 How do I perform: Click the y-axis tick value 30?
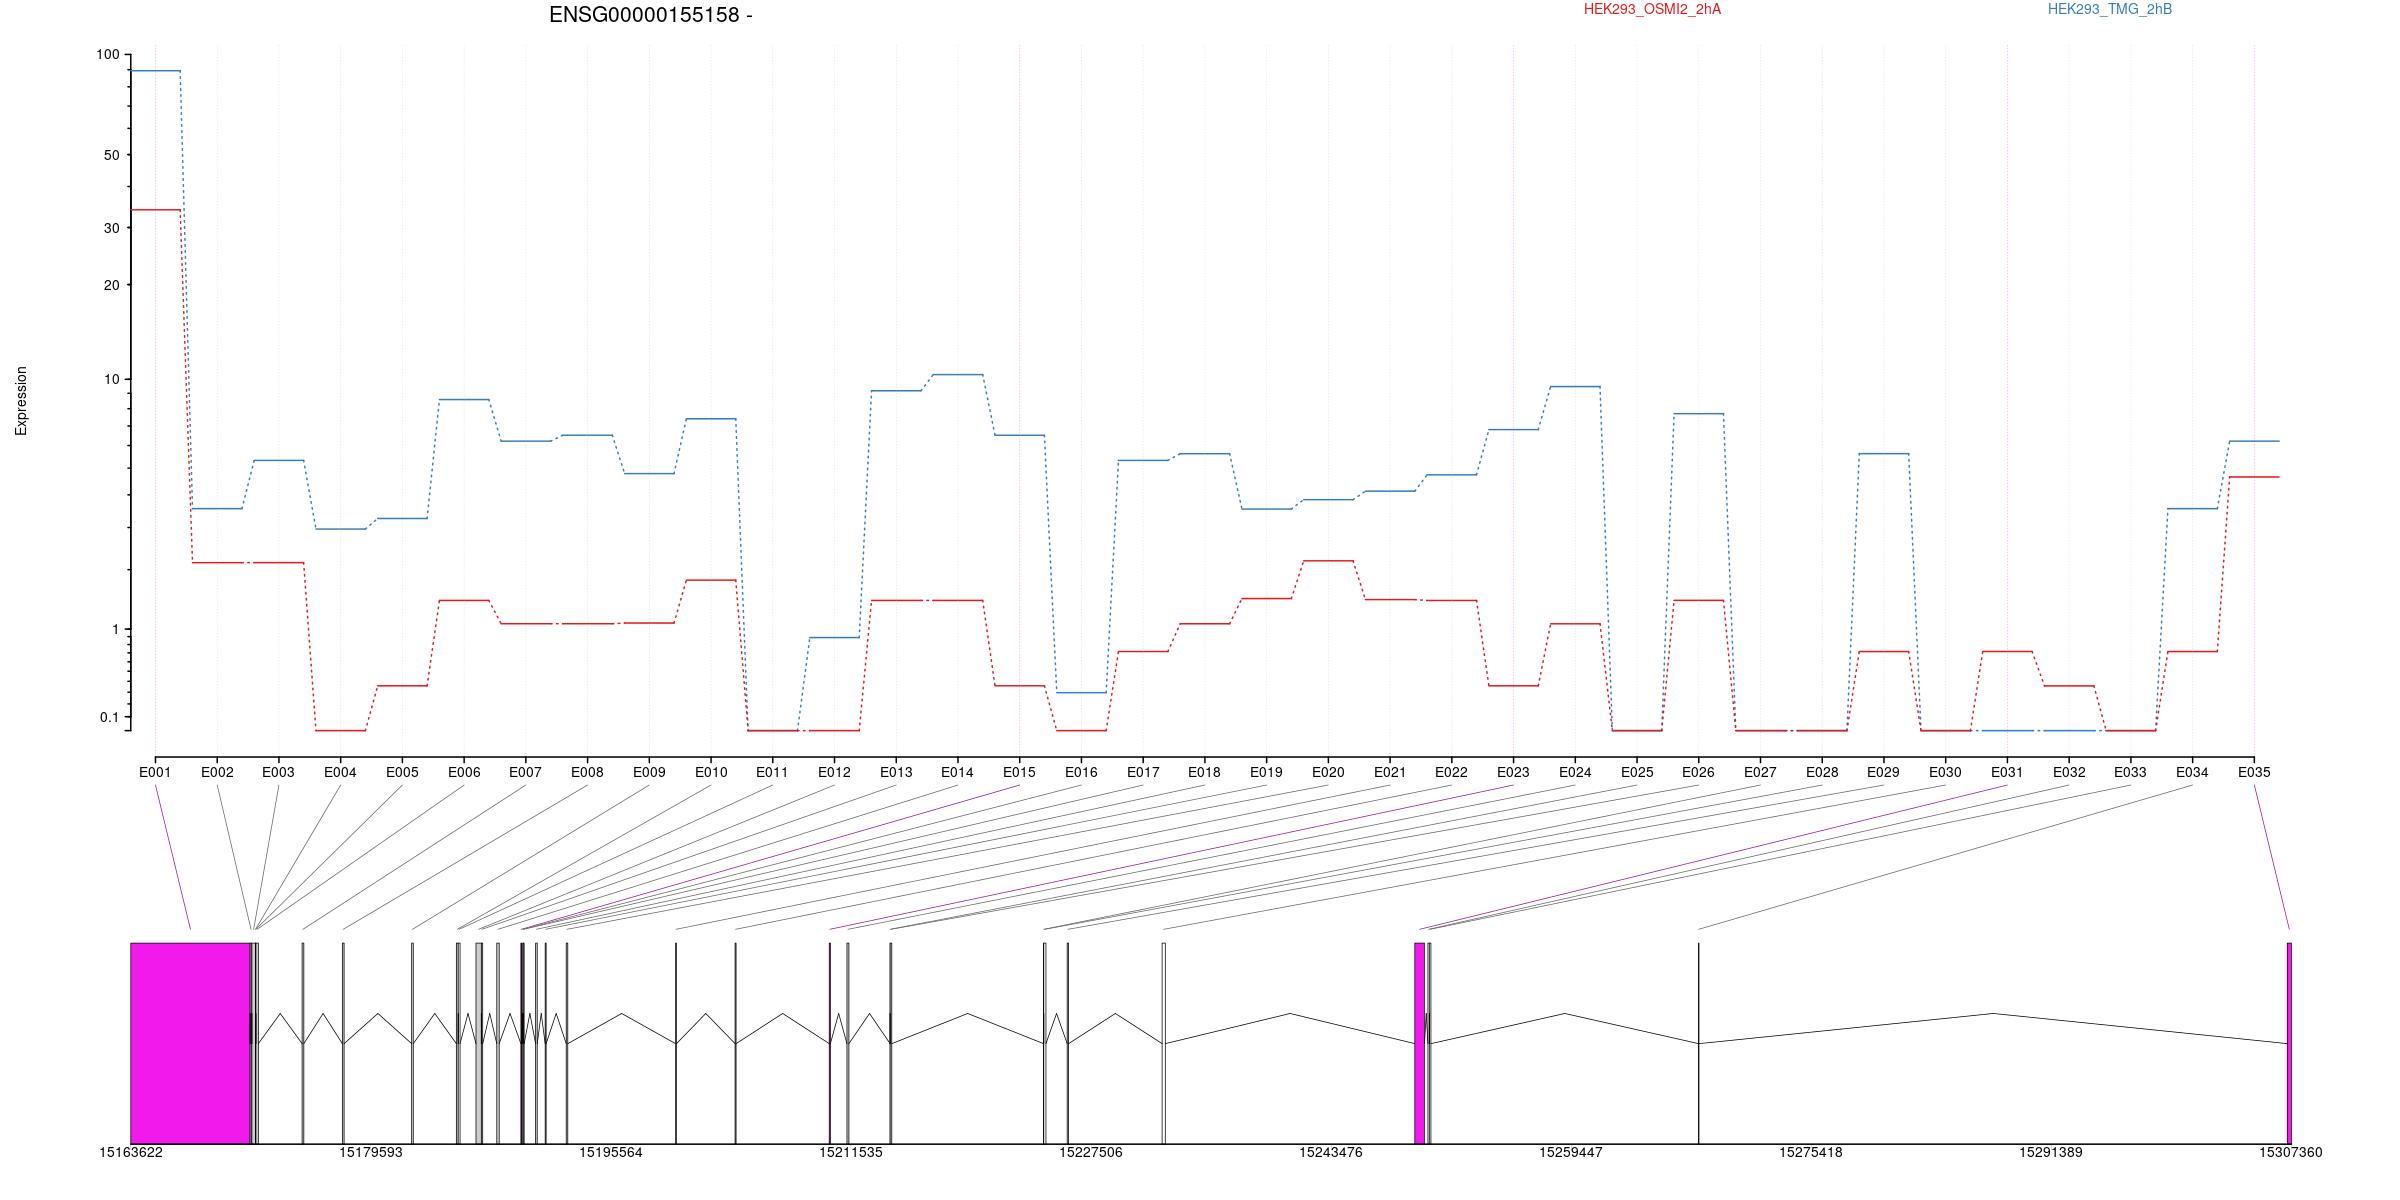[111, 228]
